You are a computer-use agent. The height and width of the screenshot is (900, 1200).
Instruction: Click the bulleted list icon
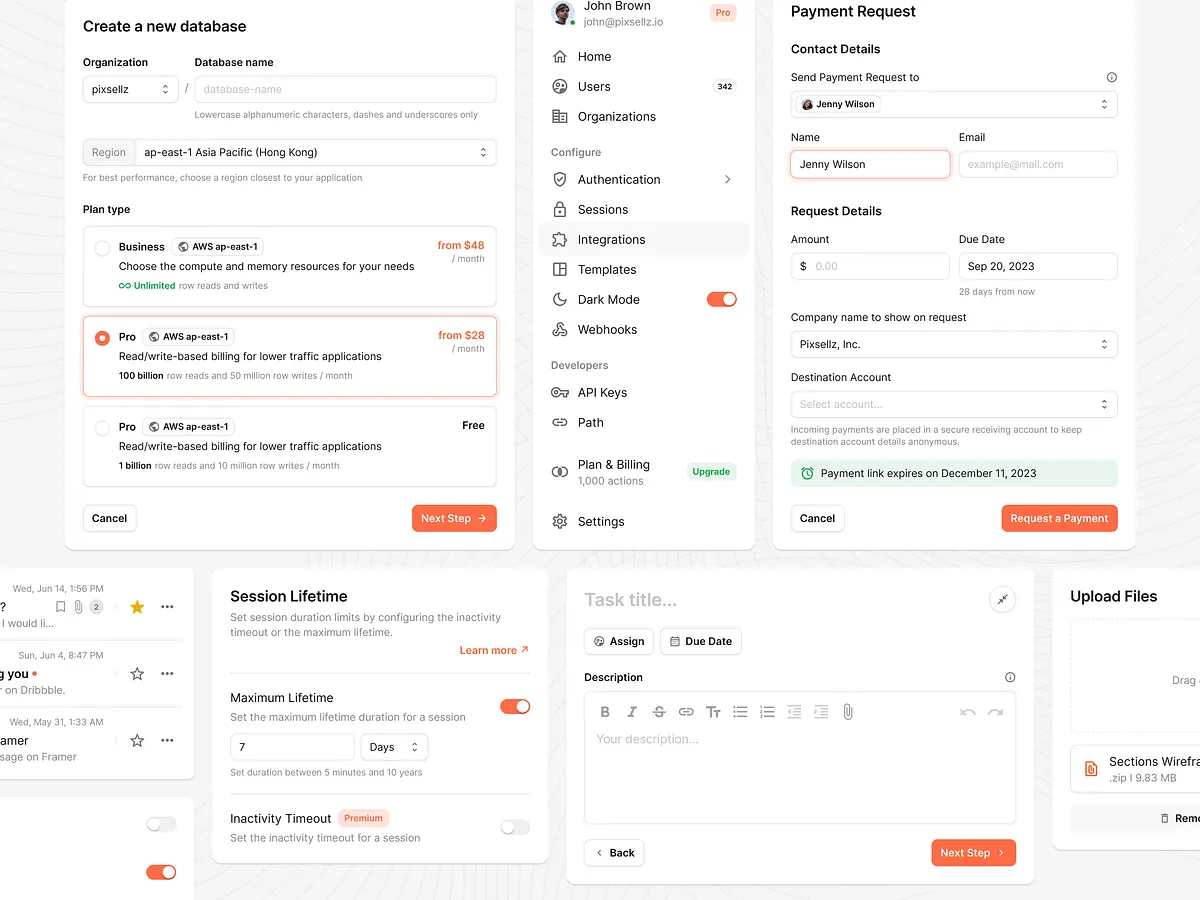(740, 711)
